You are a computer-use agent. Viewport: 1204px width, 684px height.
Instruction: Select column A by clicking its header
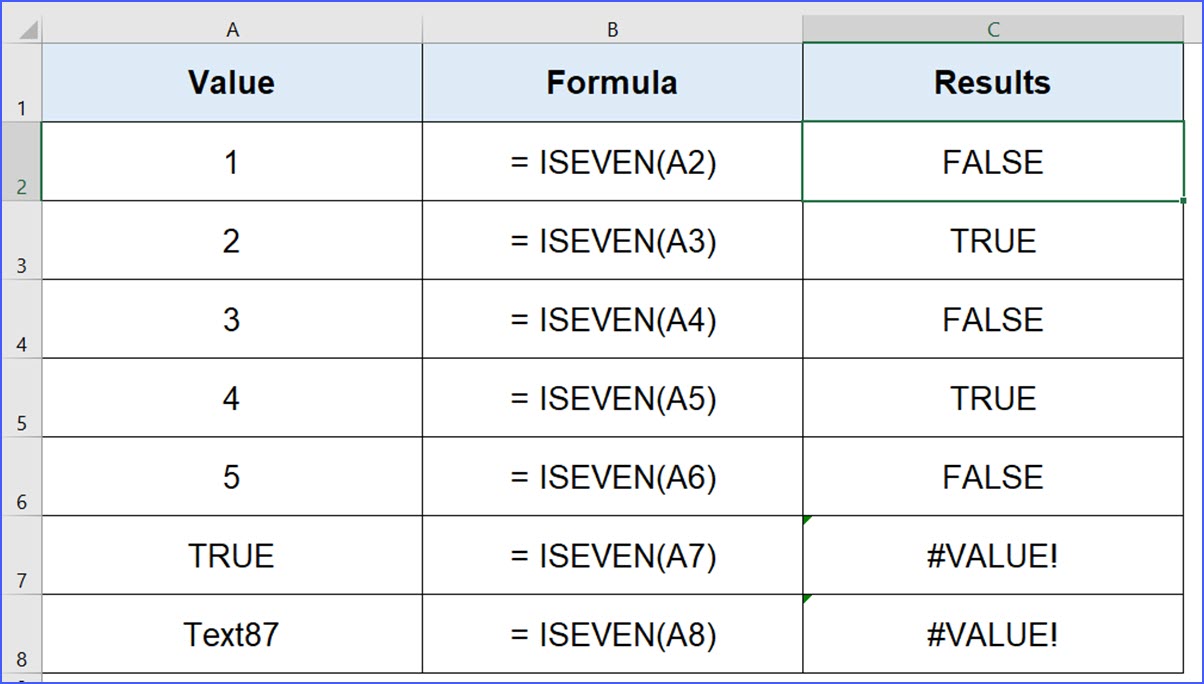coord(232,29)
